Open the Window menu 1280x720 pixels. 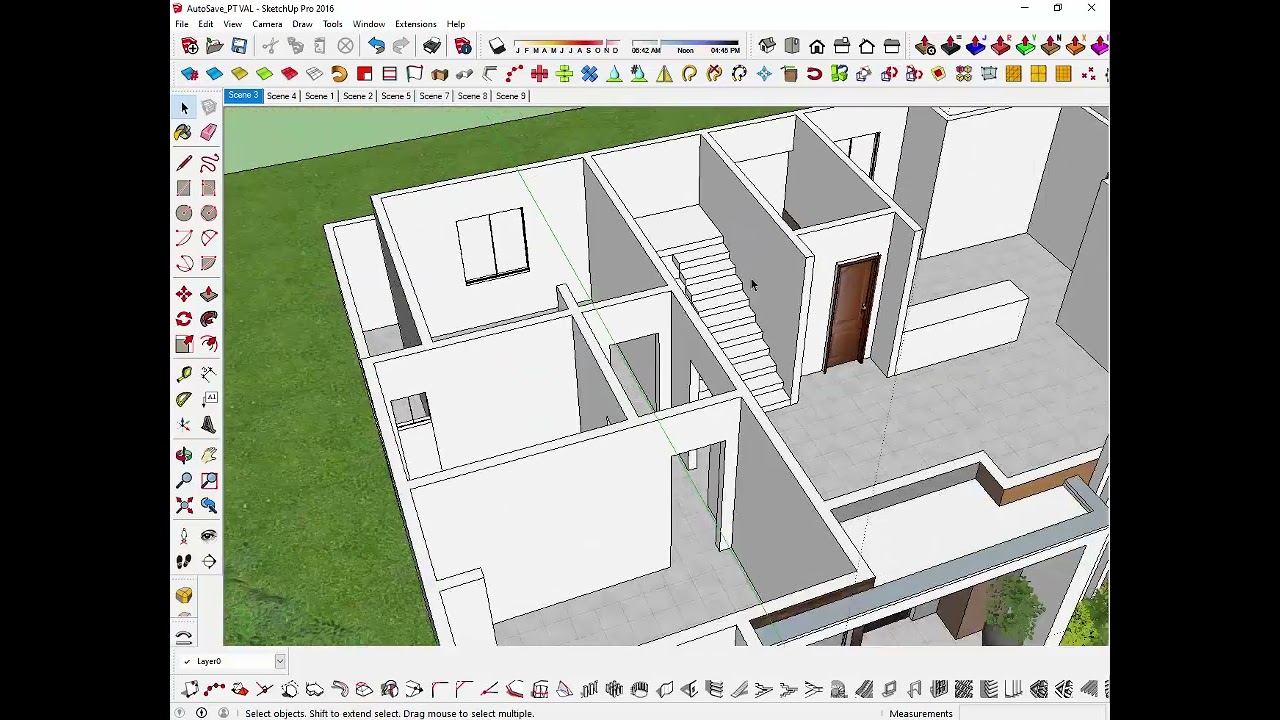(x=368, y=24)
